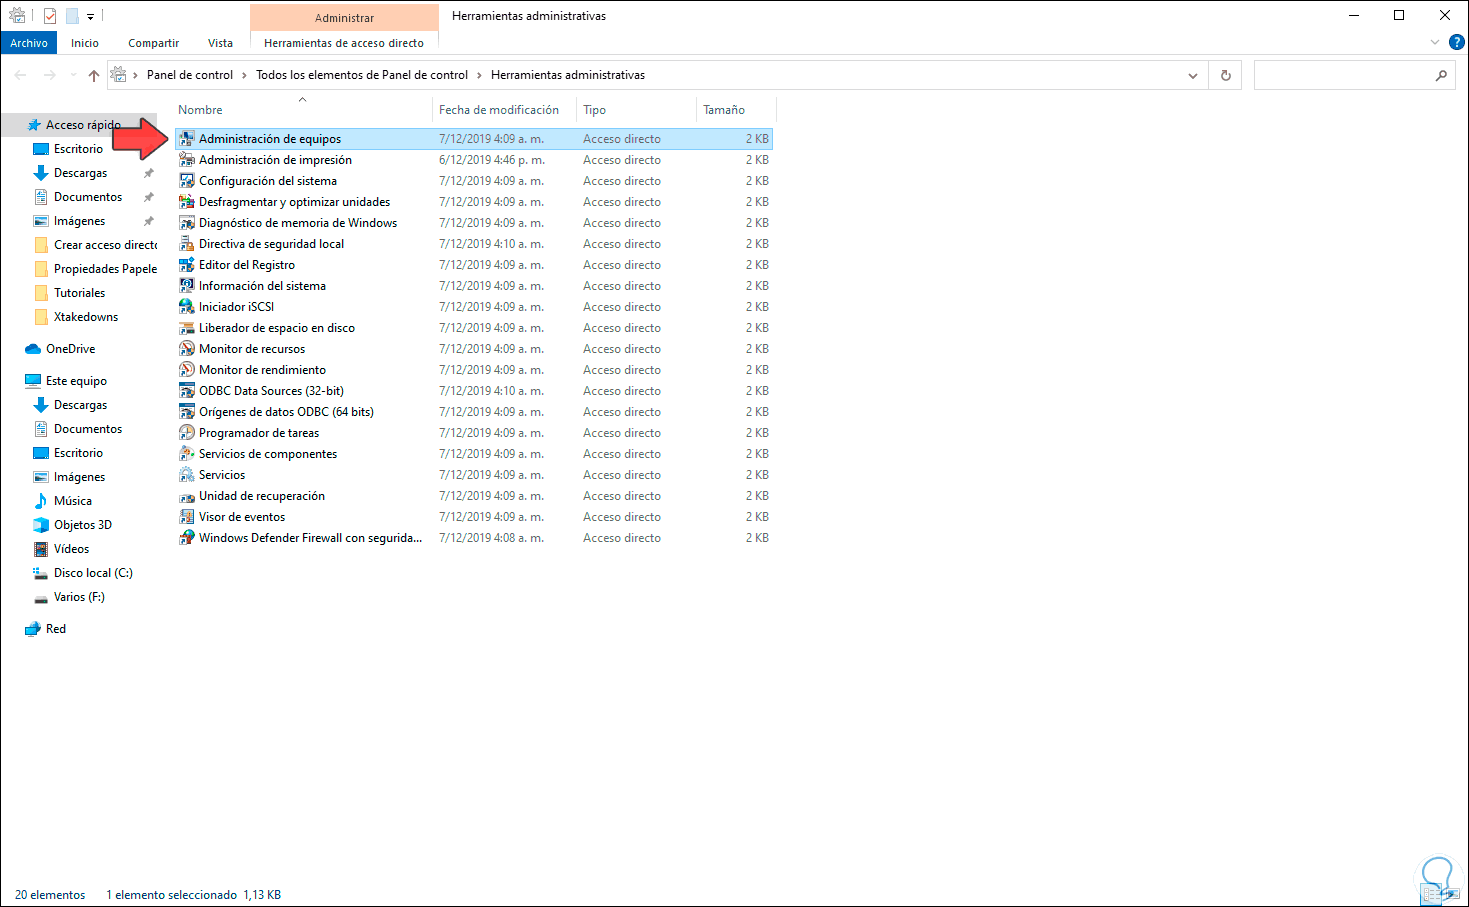Image resolution: width=1469 pixels, height=907 pixels.
Task: Switch to the Inicio ribbon tab
Action: click(x=85, y=43)
